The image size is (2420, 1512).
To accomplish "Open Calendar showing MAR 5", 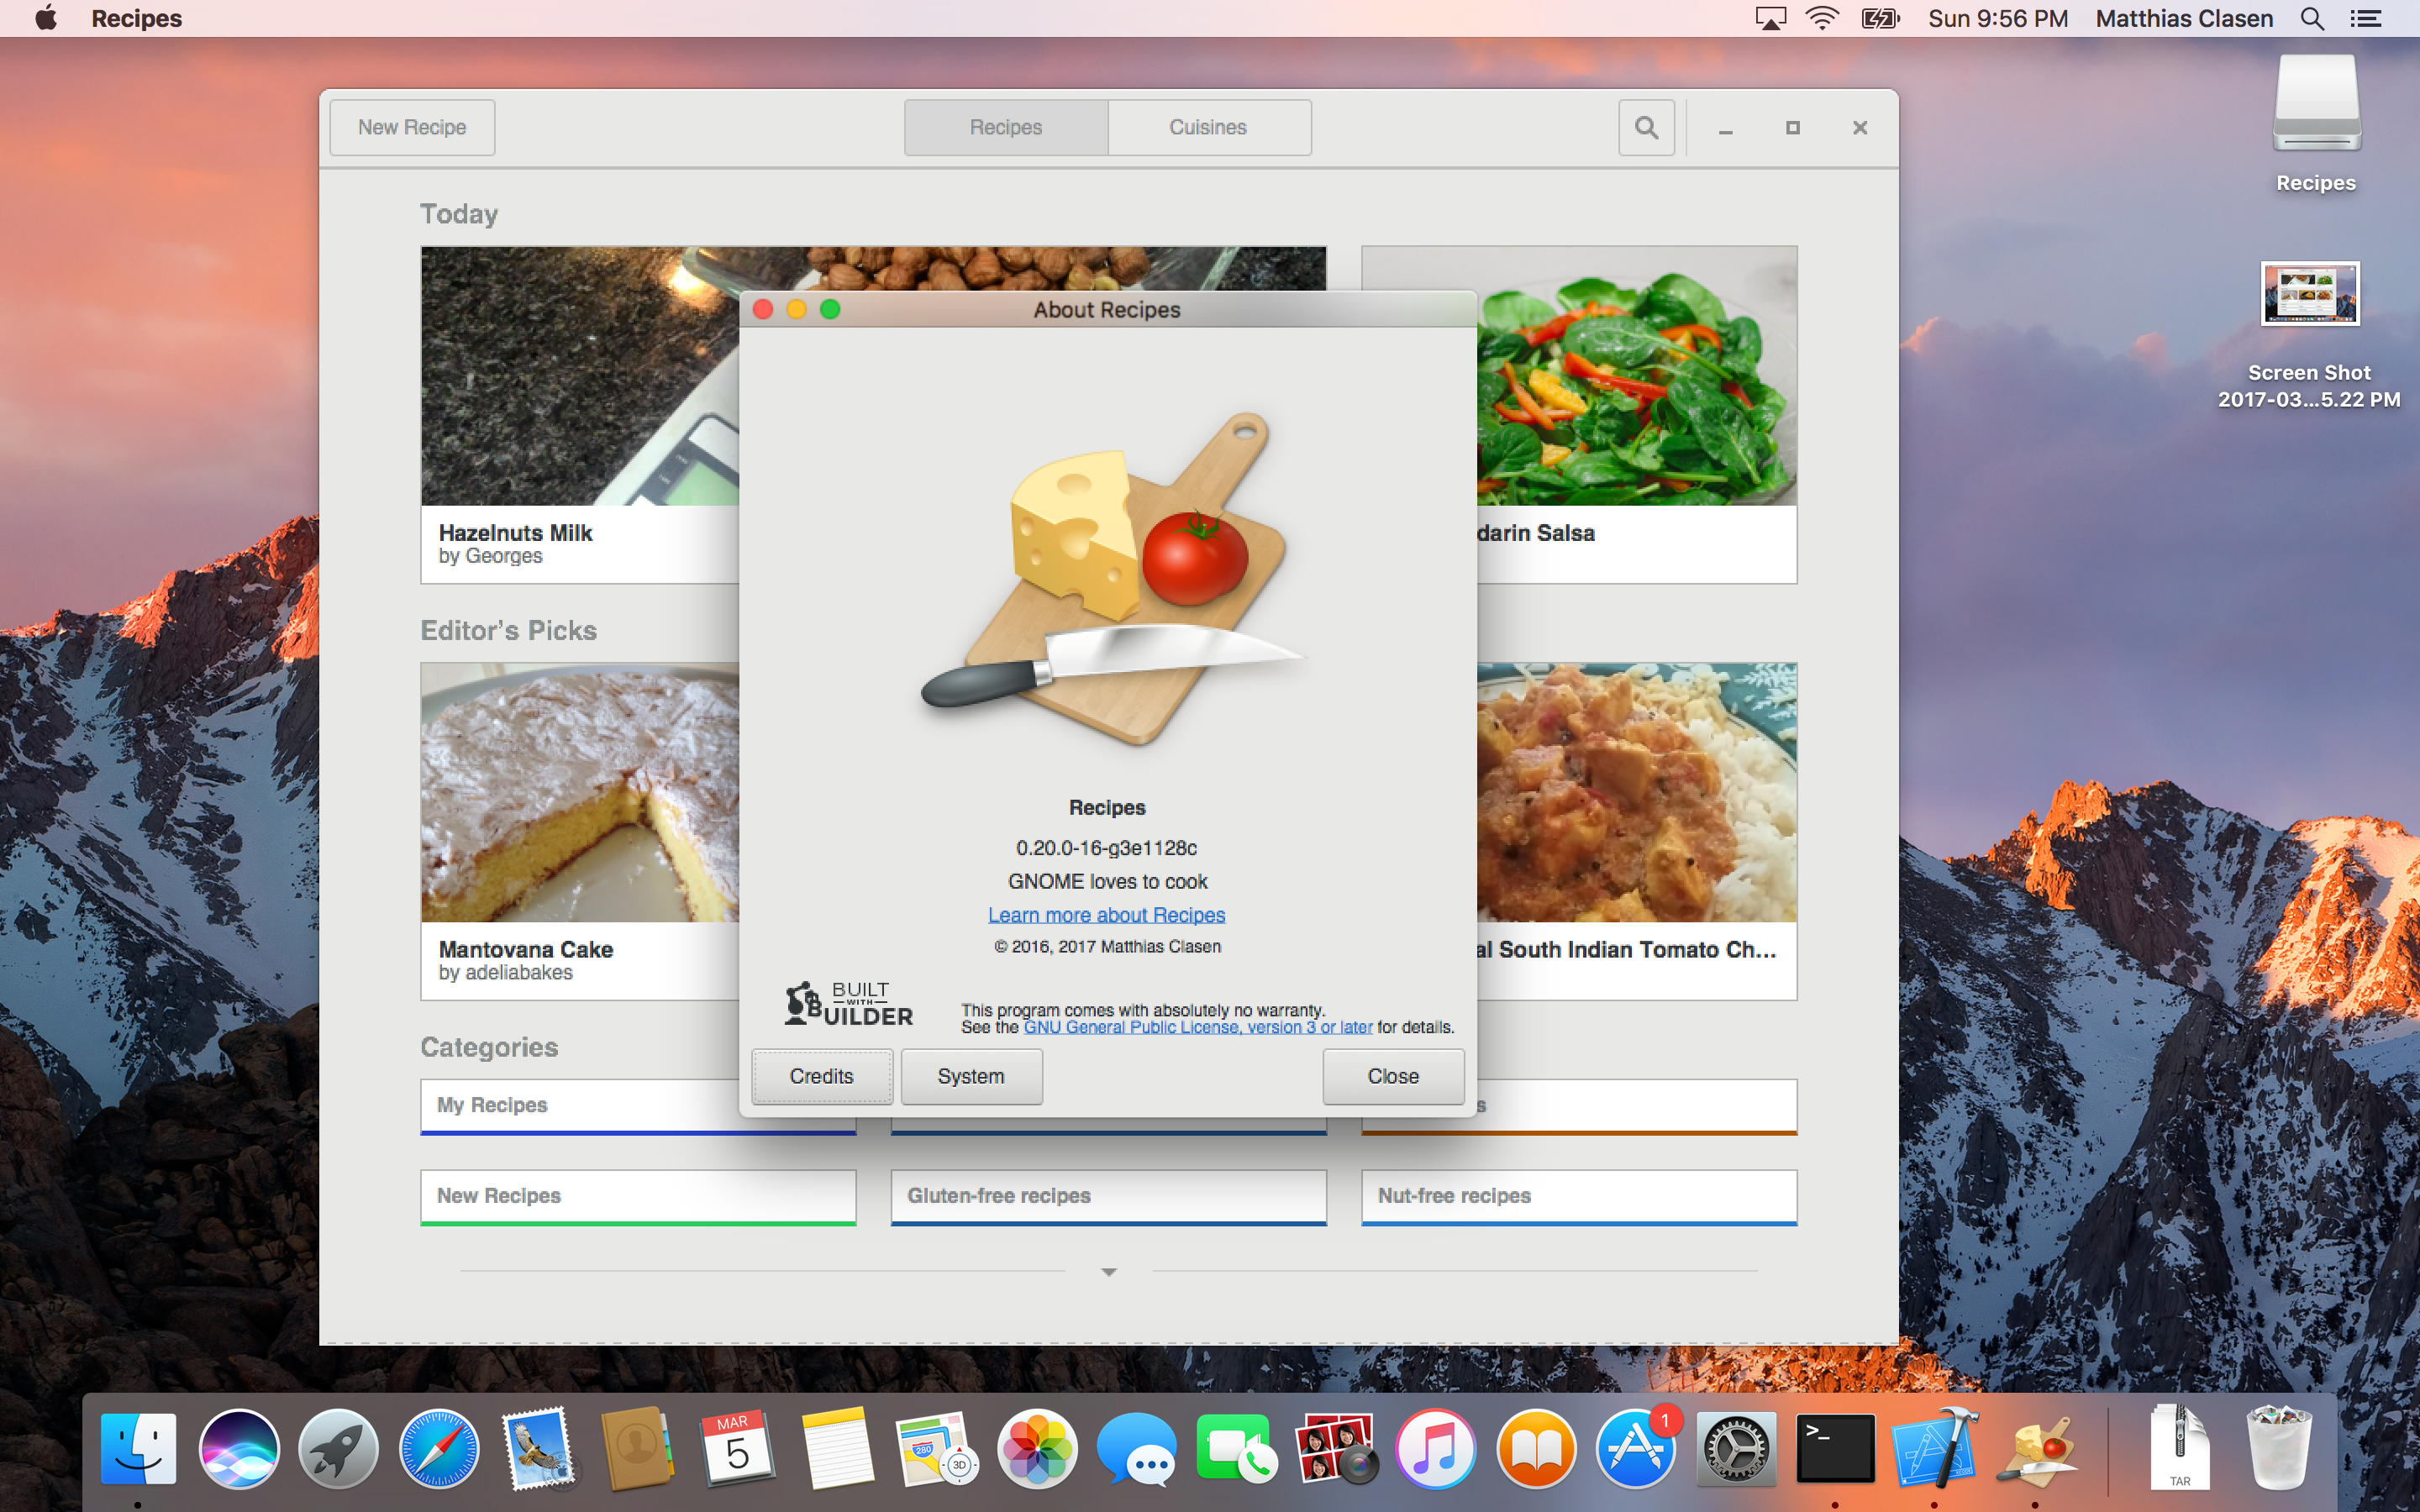I will point(737,1448).
